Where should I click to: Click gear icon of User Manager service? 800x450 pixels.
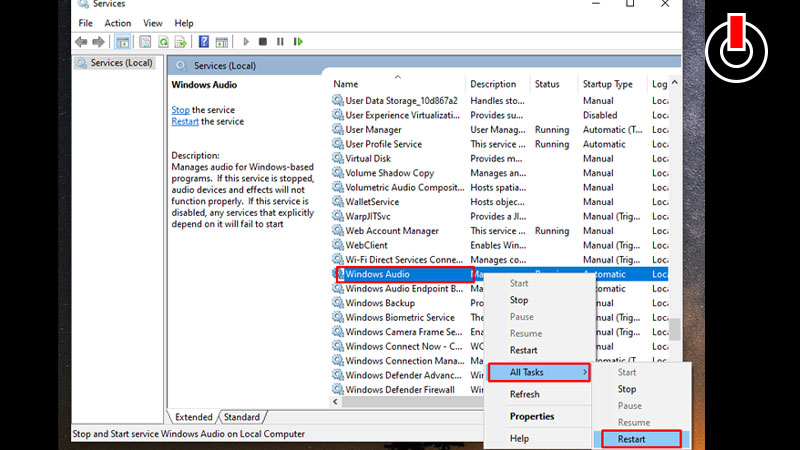[x=338, y=129]
